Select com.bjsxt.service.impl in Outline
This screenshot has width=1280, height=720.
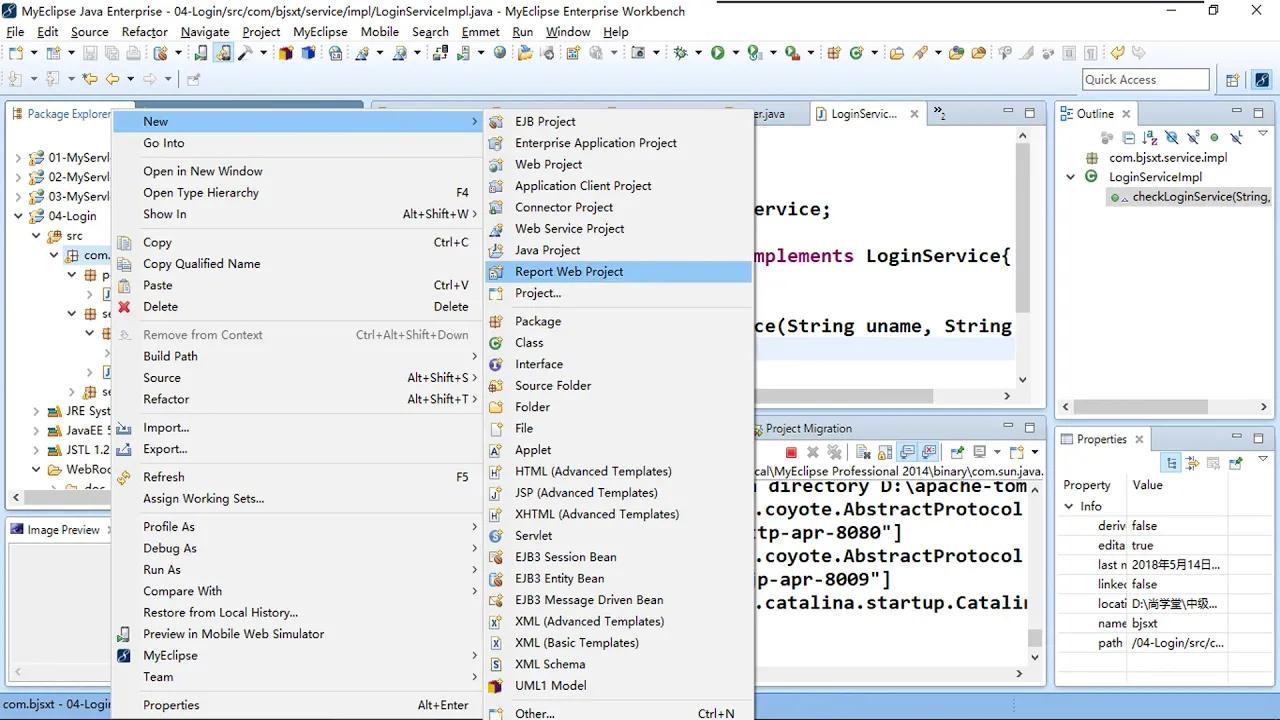pyautogui.click(x=1167, y=158)
